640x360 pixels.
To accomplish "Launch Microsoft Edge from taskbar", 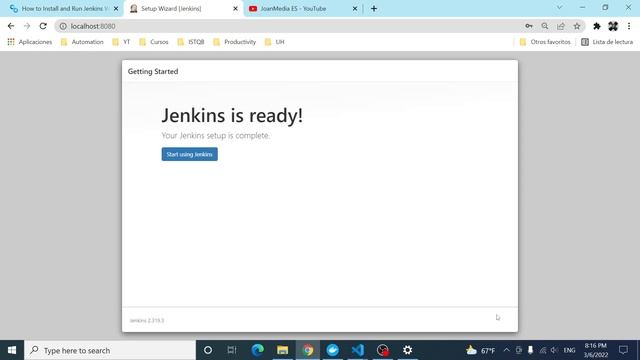I will pos(258,350).
